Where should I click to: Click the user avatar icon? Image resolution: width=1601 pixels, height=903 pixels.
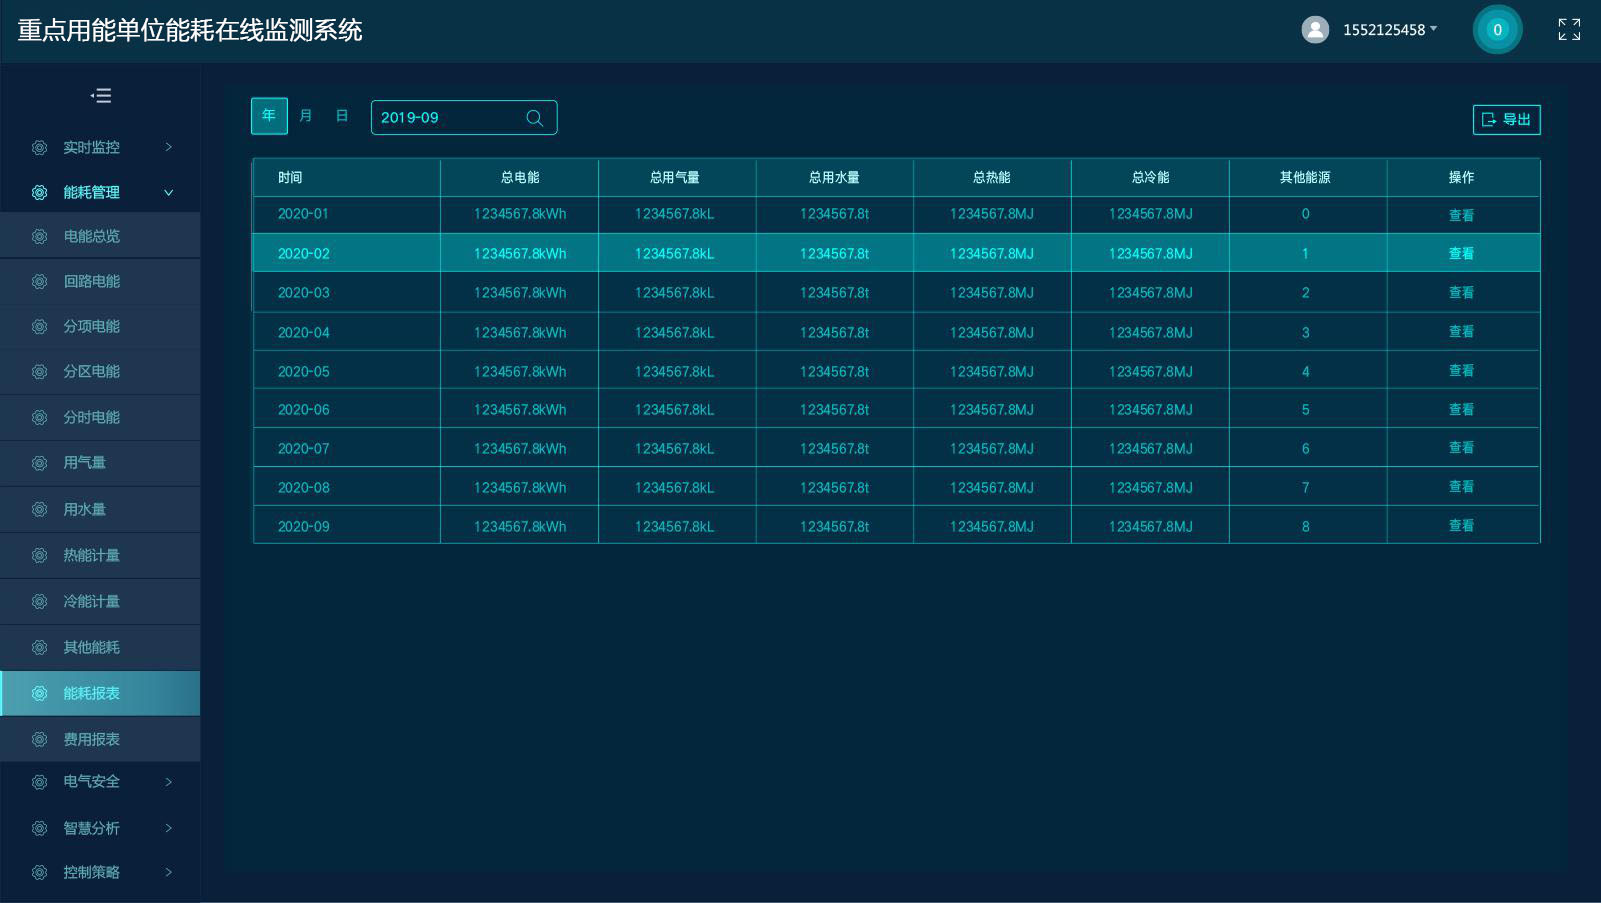[x=1315, y=30]
